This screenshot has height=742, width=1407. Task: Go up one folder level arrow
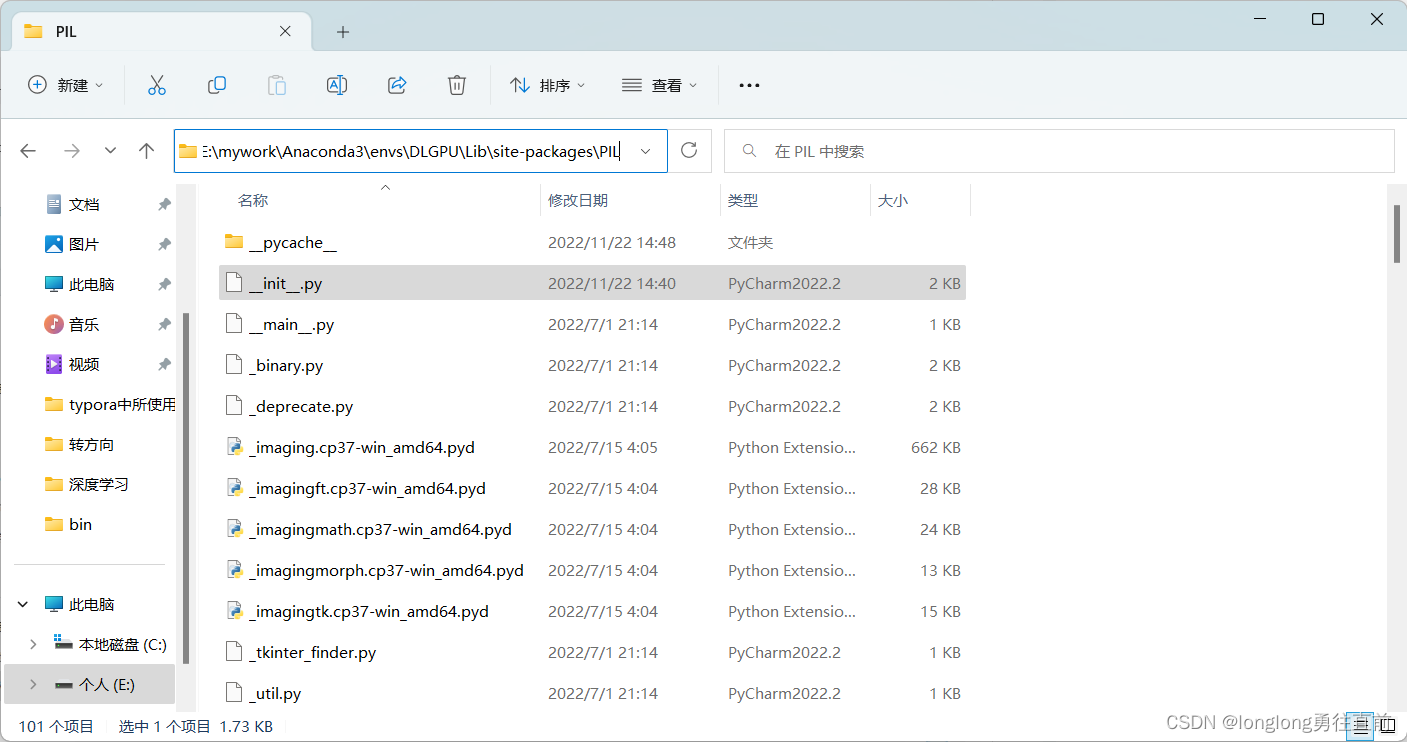(x=147, y=151)
